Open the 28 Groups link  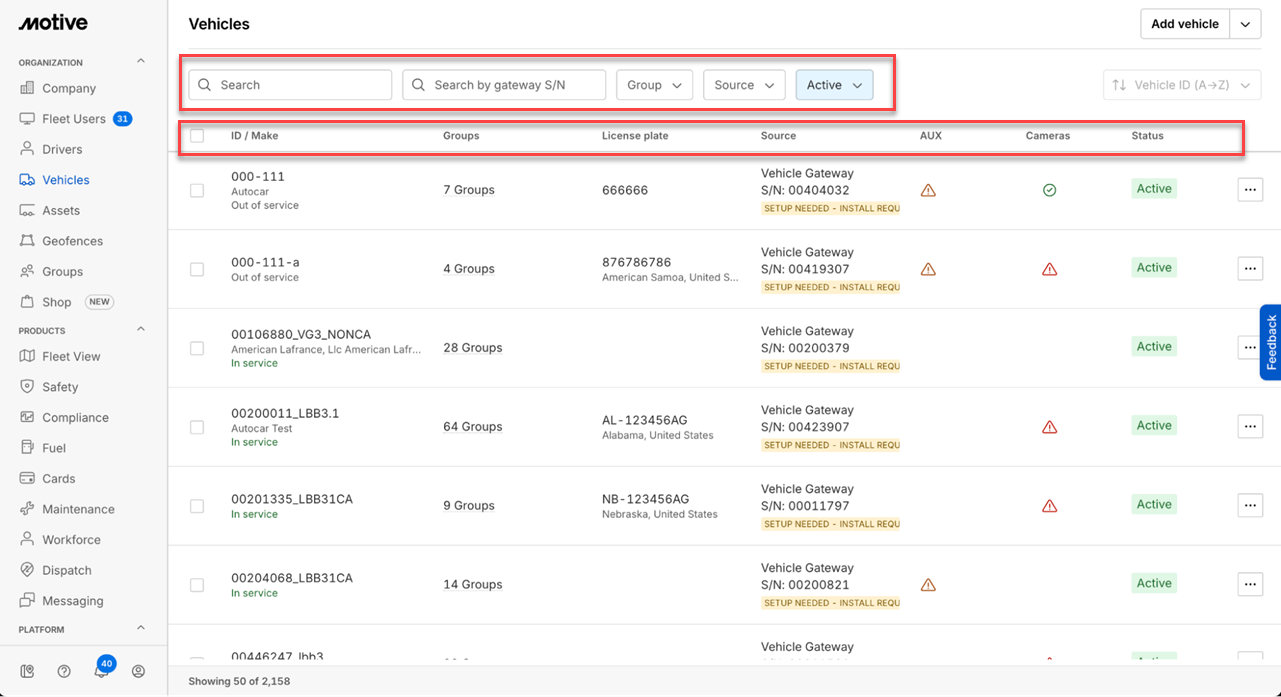pyautogui.click(x=473, y=348)
